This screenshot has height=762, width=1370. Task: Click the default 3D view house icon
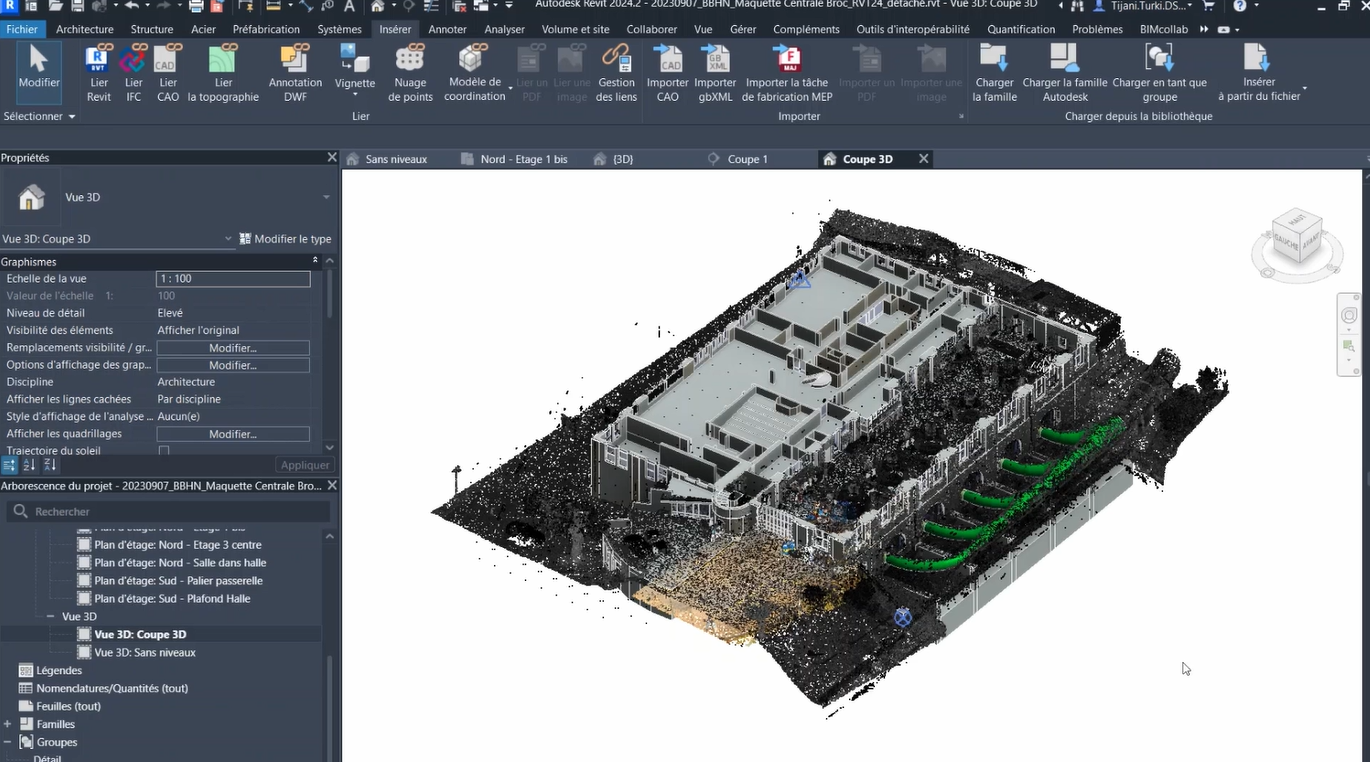(x=379, y=6)
